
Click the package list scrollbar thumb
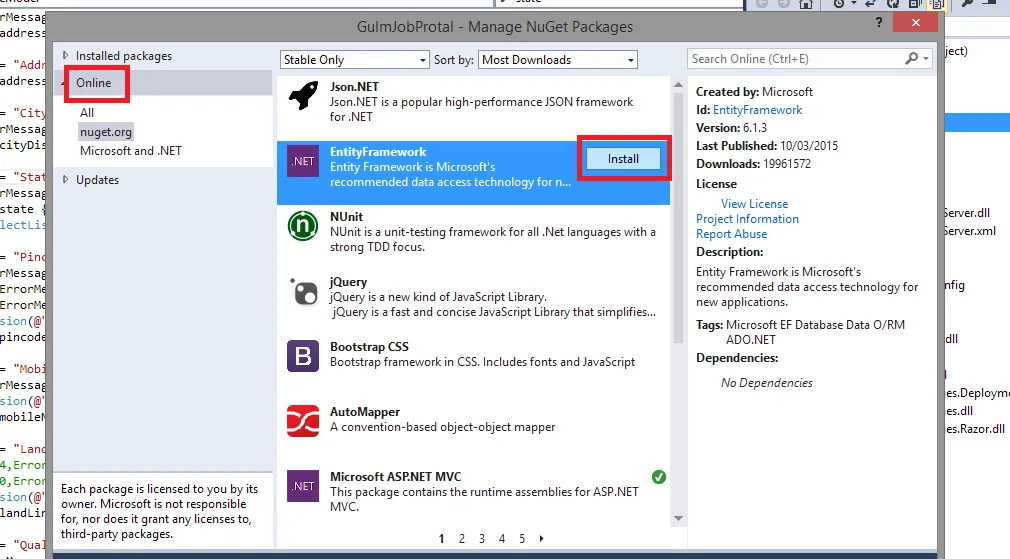pos(678,217)
